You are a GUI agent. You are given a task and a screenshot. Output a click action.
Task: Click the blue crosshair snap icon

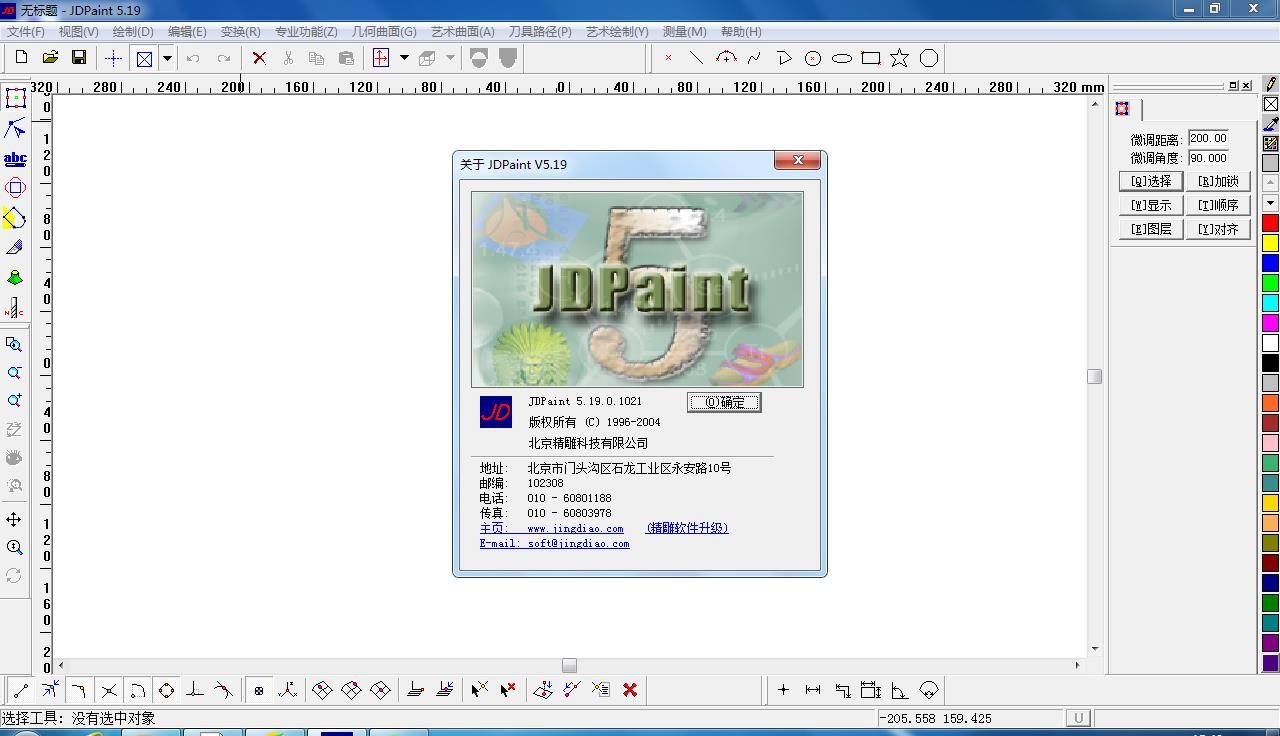click(x=113, y=58)
